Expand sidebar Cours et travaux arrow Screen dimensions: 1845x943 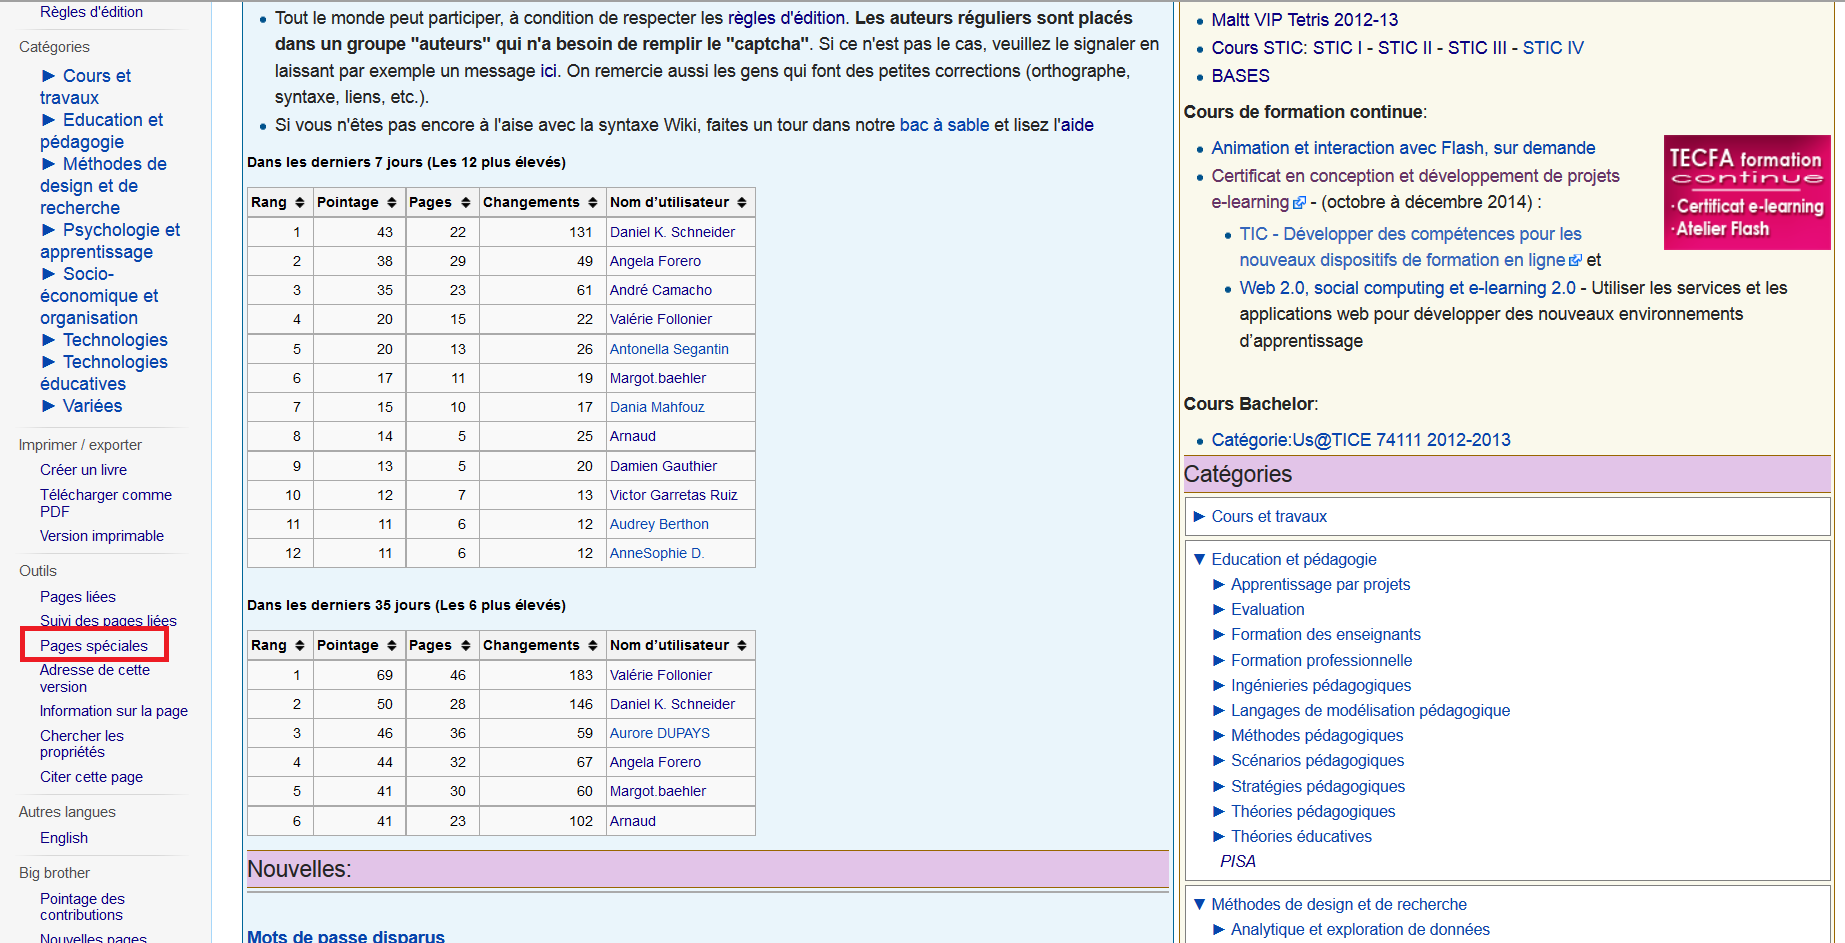[48, 76]
